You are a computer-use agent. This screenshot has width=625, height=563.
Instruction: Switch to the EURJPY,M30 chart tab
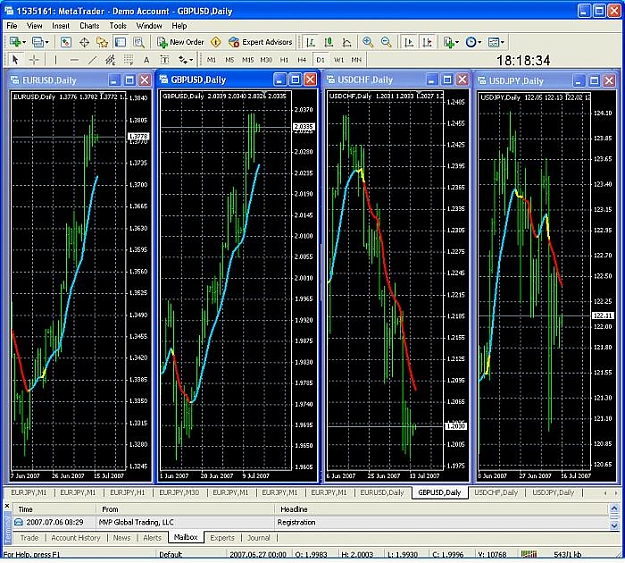point(179,493)
